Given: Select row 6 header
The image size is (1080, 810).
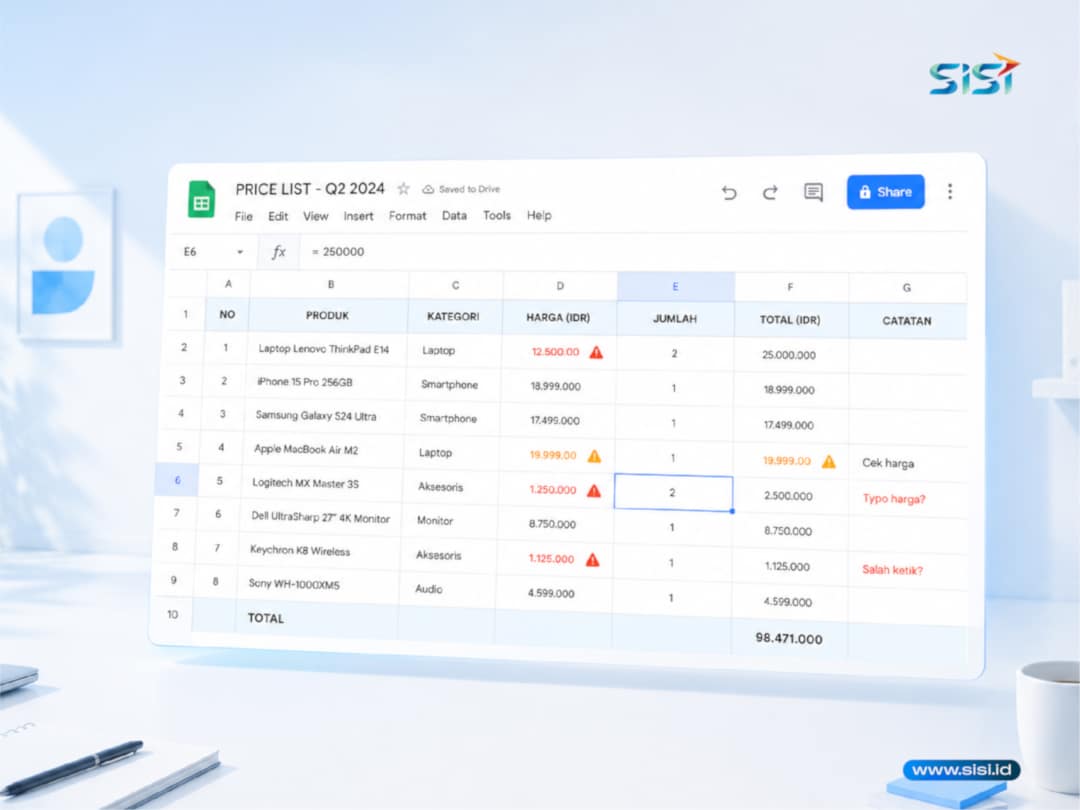Looking at the screenshot, I should click(177, 480).
